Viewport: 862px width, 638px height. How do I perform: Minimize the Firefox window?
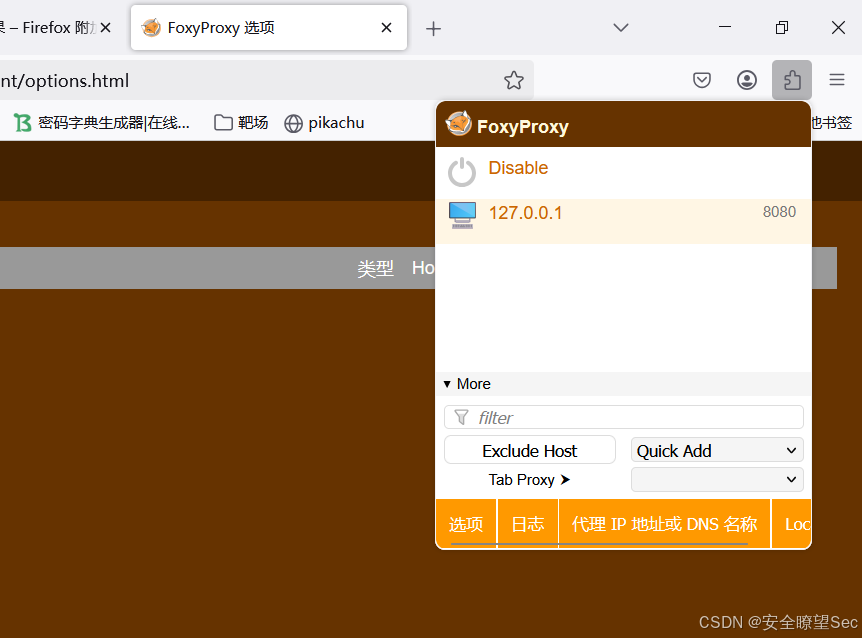pyautogui.click(x=725, y=27)
